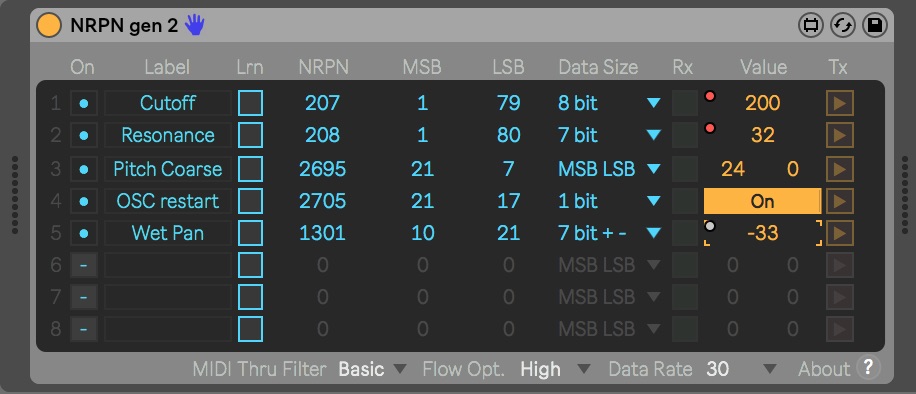
Task: Click the About question mark icon
Action: [868, 368]
